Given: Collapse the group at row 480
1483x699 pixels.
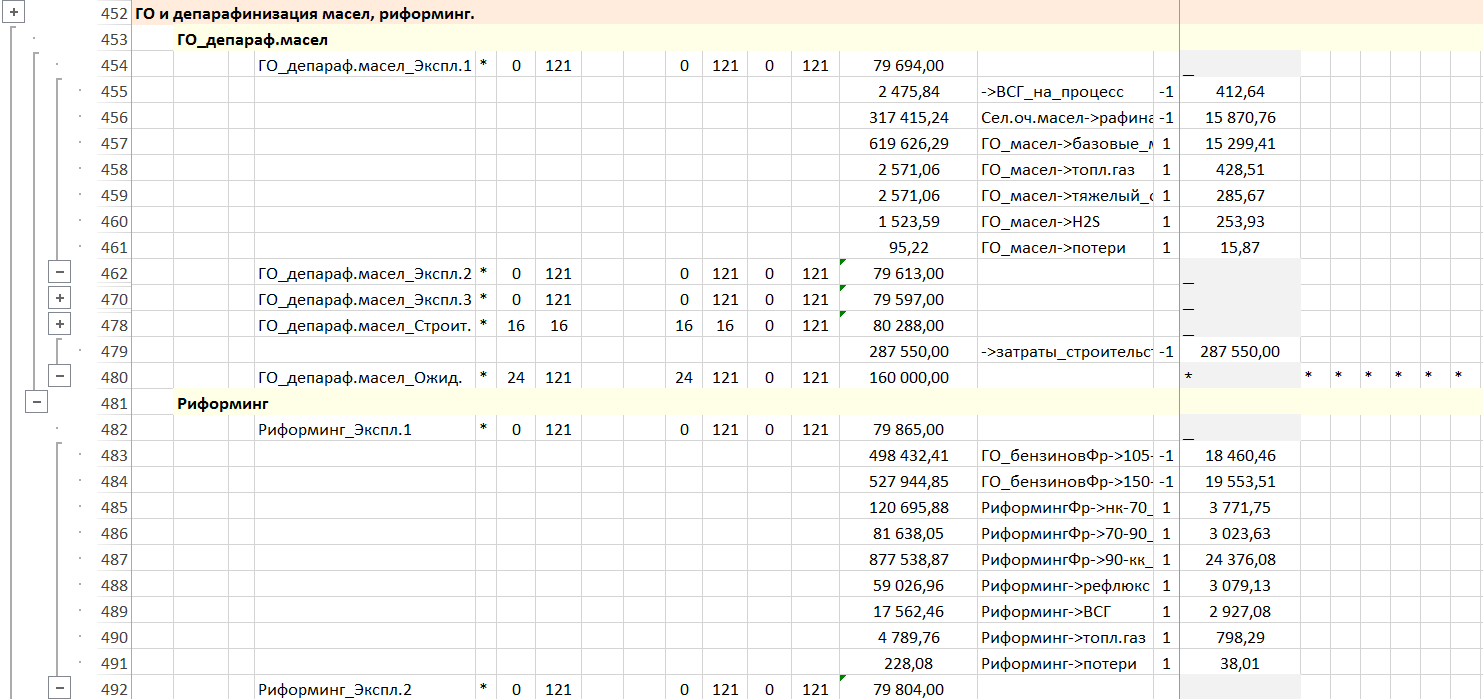Looking at the screenshot, I should coord(60,376).
